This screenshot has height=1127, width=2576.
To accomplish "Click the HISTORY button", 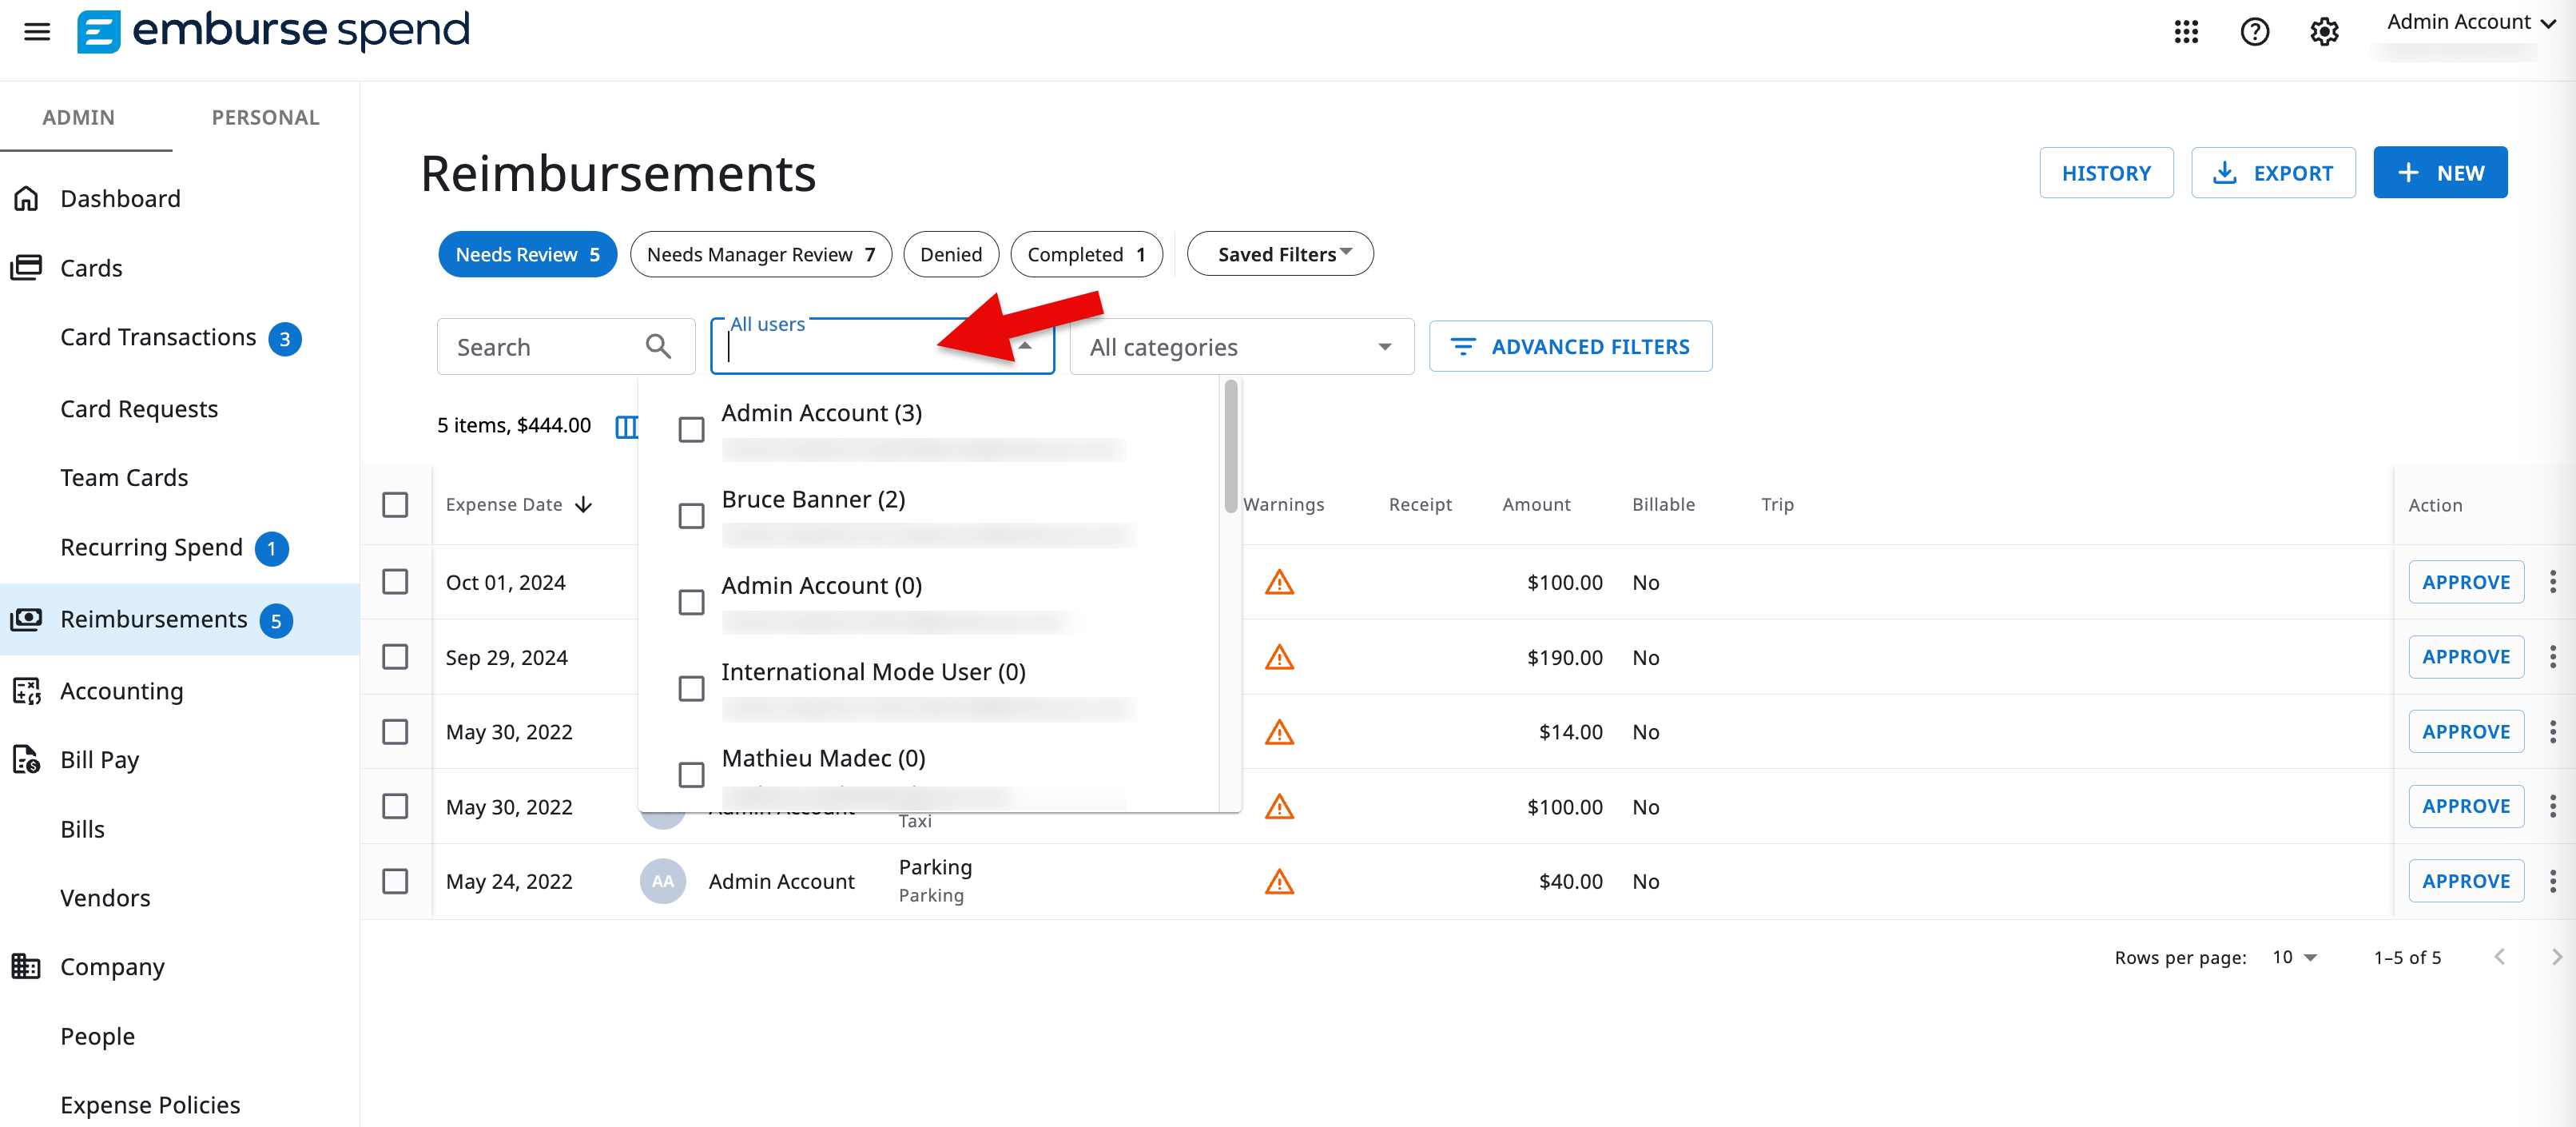I will [x=2106, y=172].
